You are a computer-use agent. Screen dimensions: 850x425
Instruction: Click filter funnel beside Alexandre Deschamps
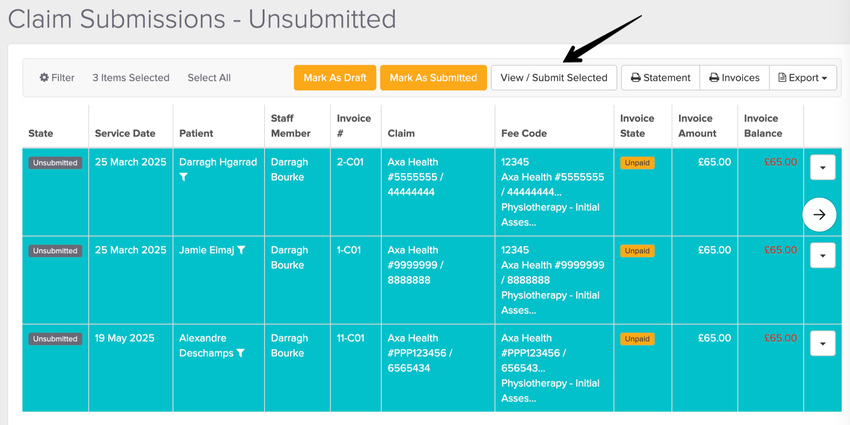[x=241, y=354]
